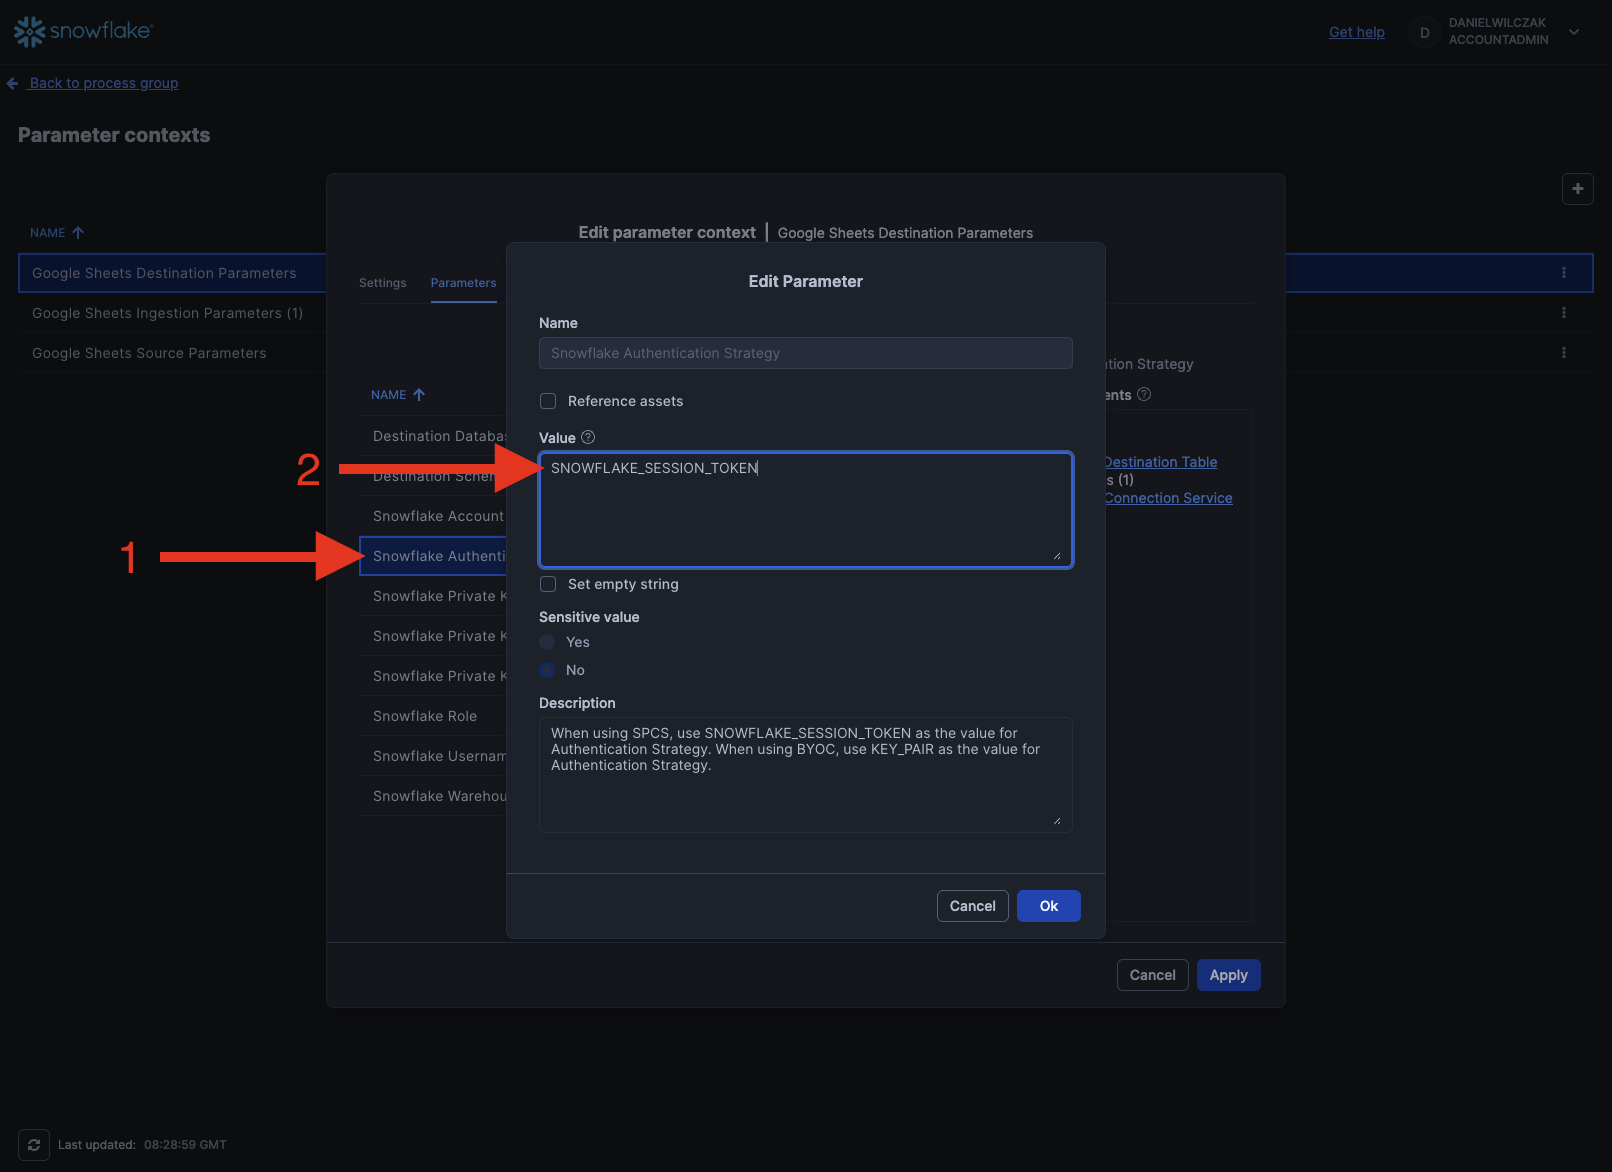Click Ok in Edit Parameter dialog
1612x1172 pixels.
1048,906
